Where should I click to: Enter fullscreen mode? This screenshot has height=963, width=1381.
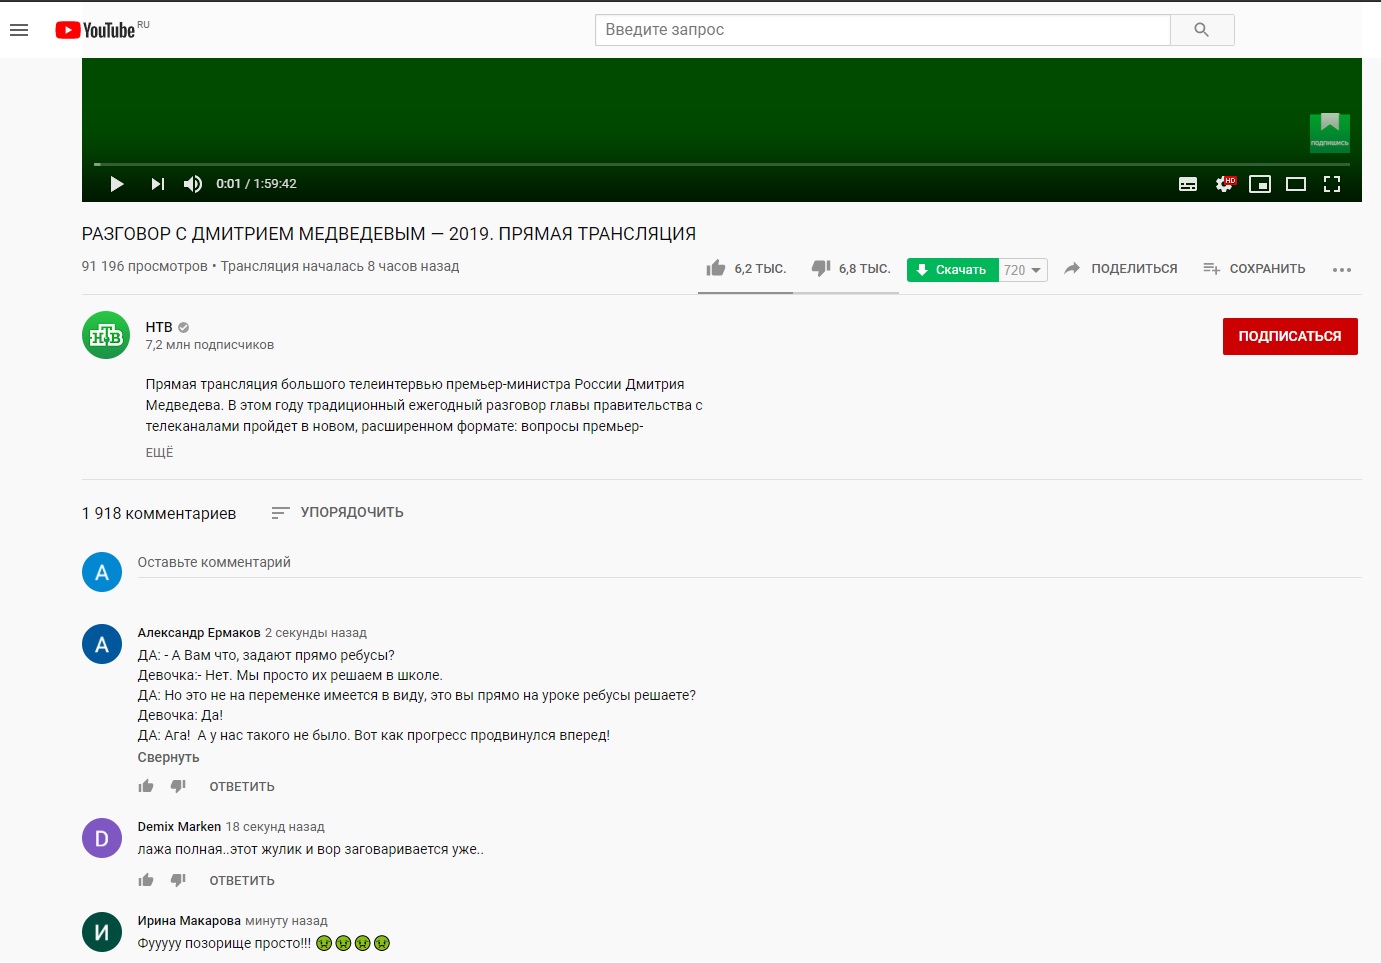click(1332, 184)
